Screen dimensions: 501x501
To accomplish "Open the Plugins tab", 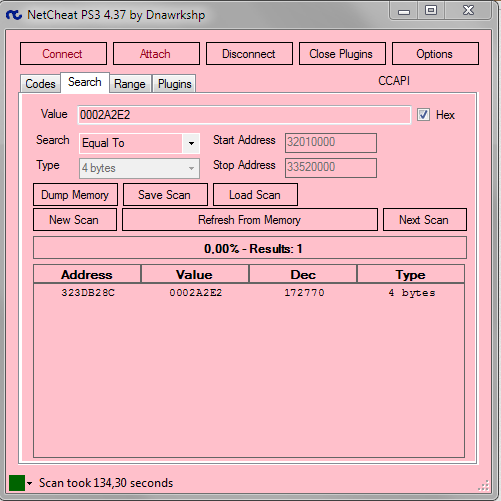I will (174, 84).
